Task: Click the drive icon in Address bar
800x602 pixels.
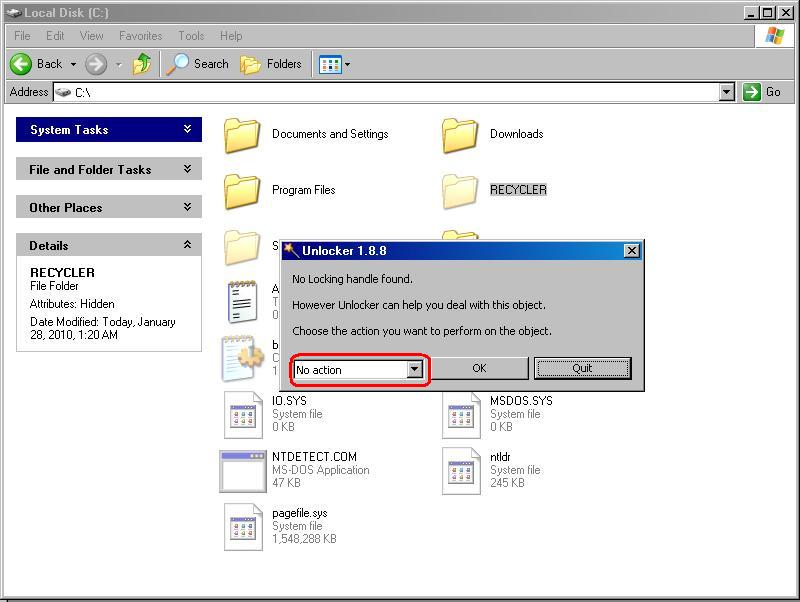Action: point(63,92)
